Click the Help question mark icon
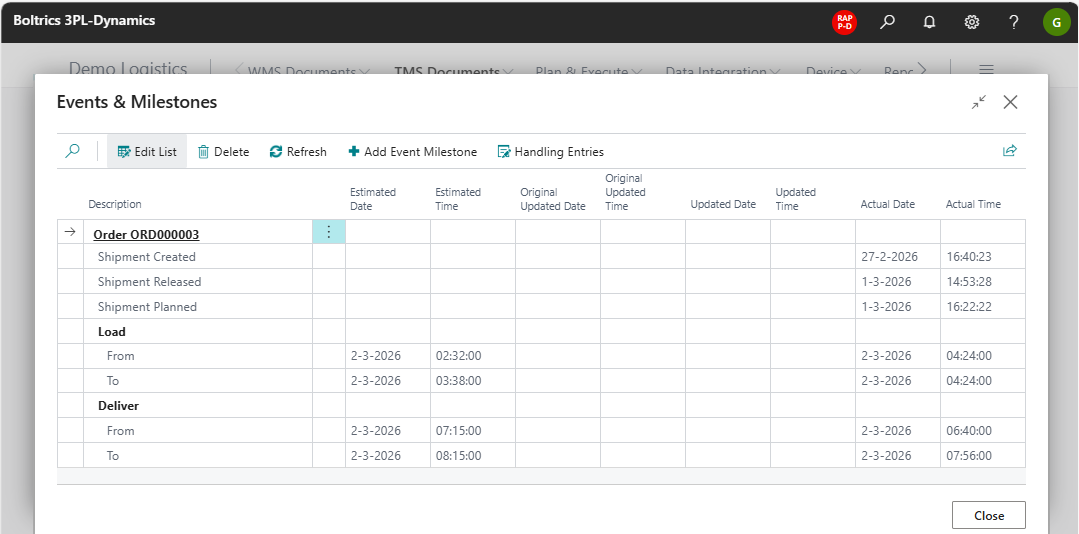Image resolution: width=1079 pixels, height=534 pixels. [1013, 21]
